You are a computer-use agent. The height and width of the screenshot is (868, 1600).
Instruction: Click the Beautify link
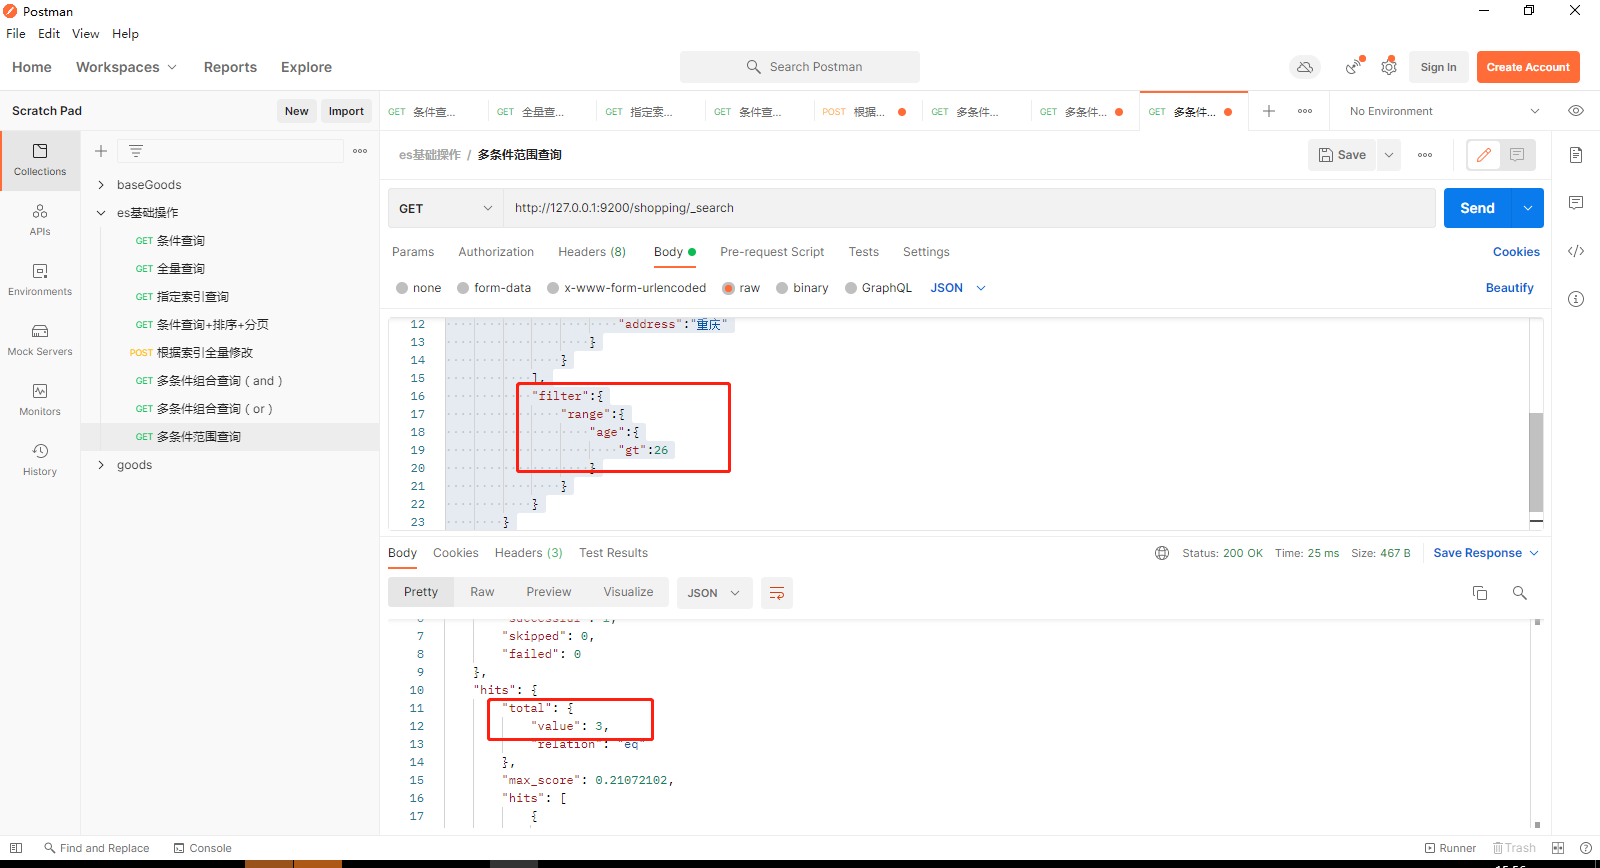coord(1509,288)
